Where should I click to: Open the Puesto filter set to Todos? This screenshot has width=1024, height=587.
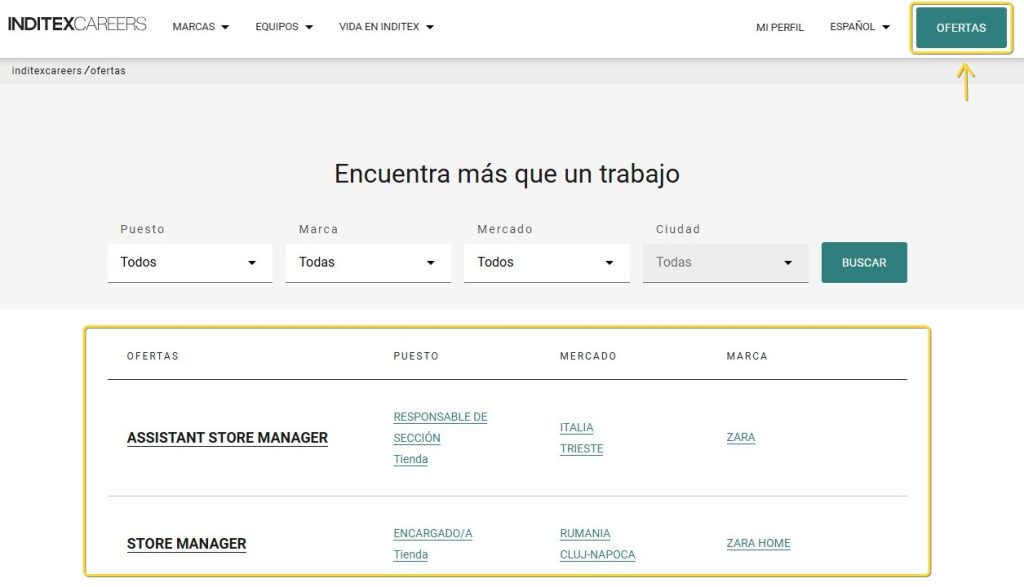point(190,262)
